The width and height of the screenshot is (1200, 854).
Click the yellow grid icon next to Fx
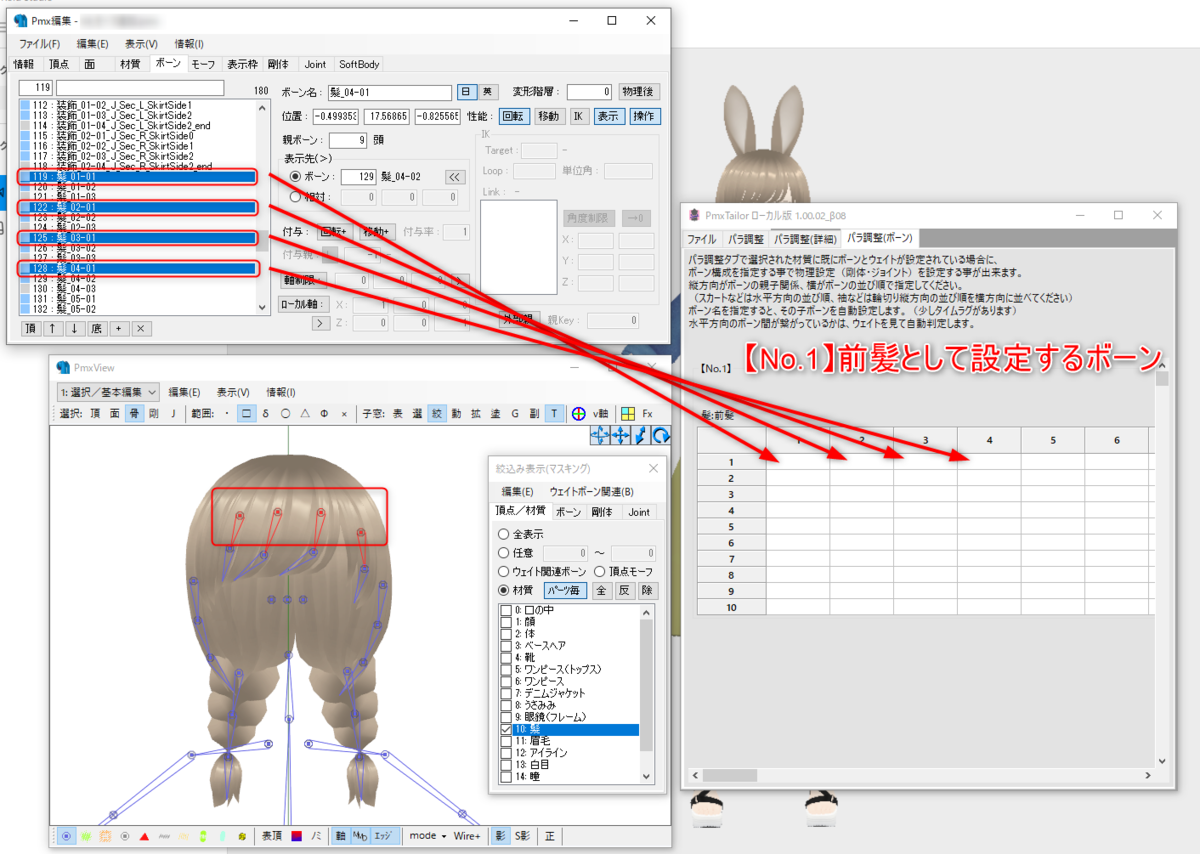628,414
